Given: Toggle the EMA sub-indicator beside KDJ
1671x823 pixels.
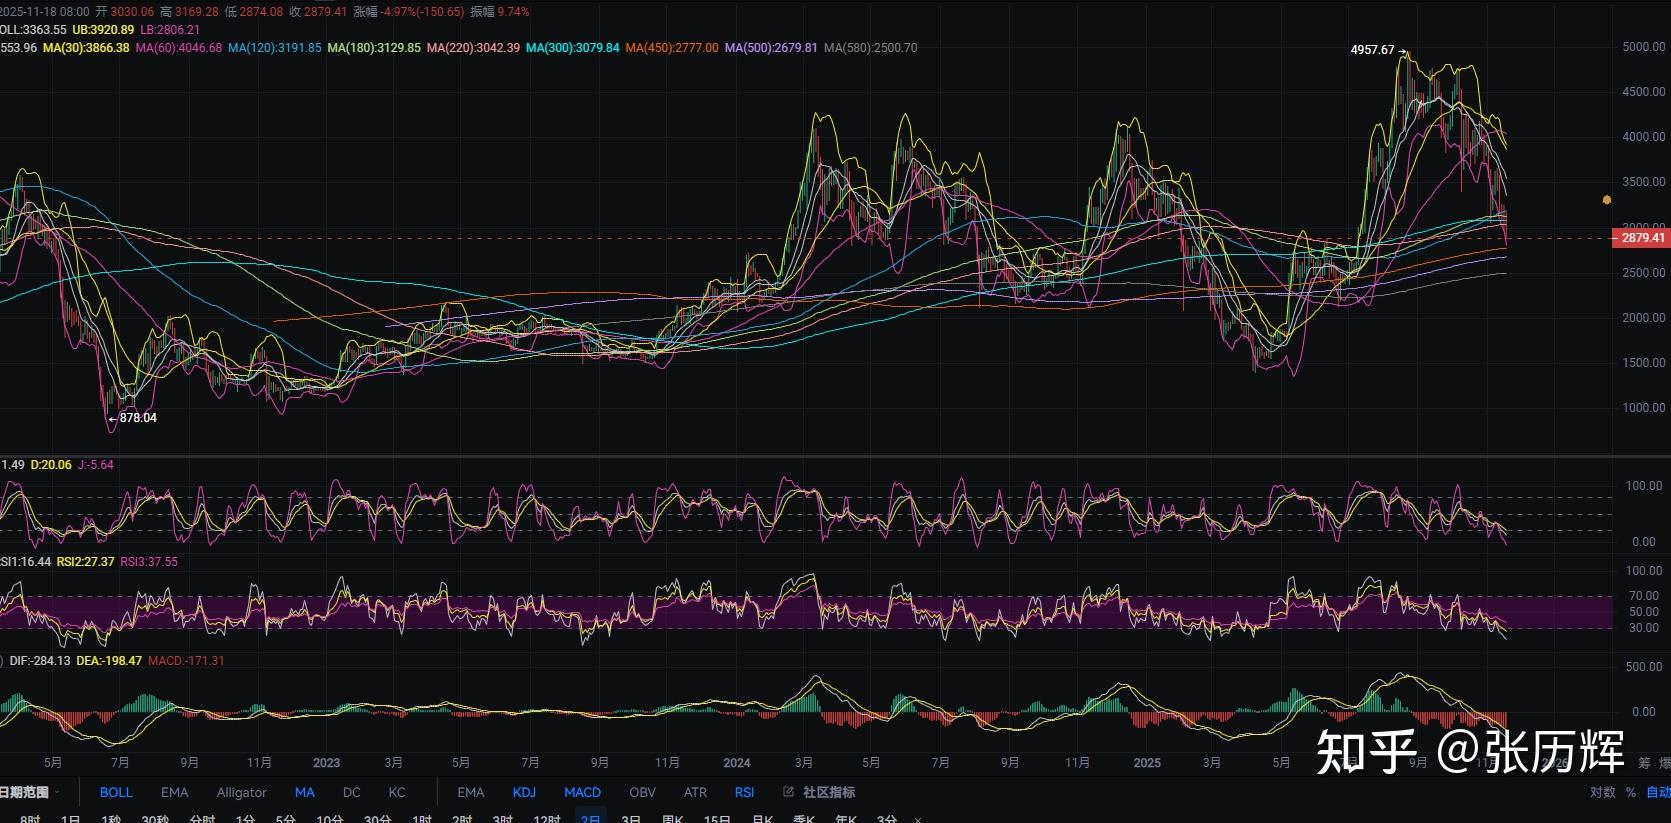Looking at the screenshot, I should [470, 792].
